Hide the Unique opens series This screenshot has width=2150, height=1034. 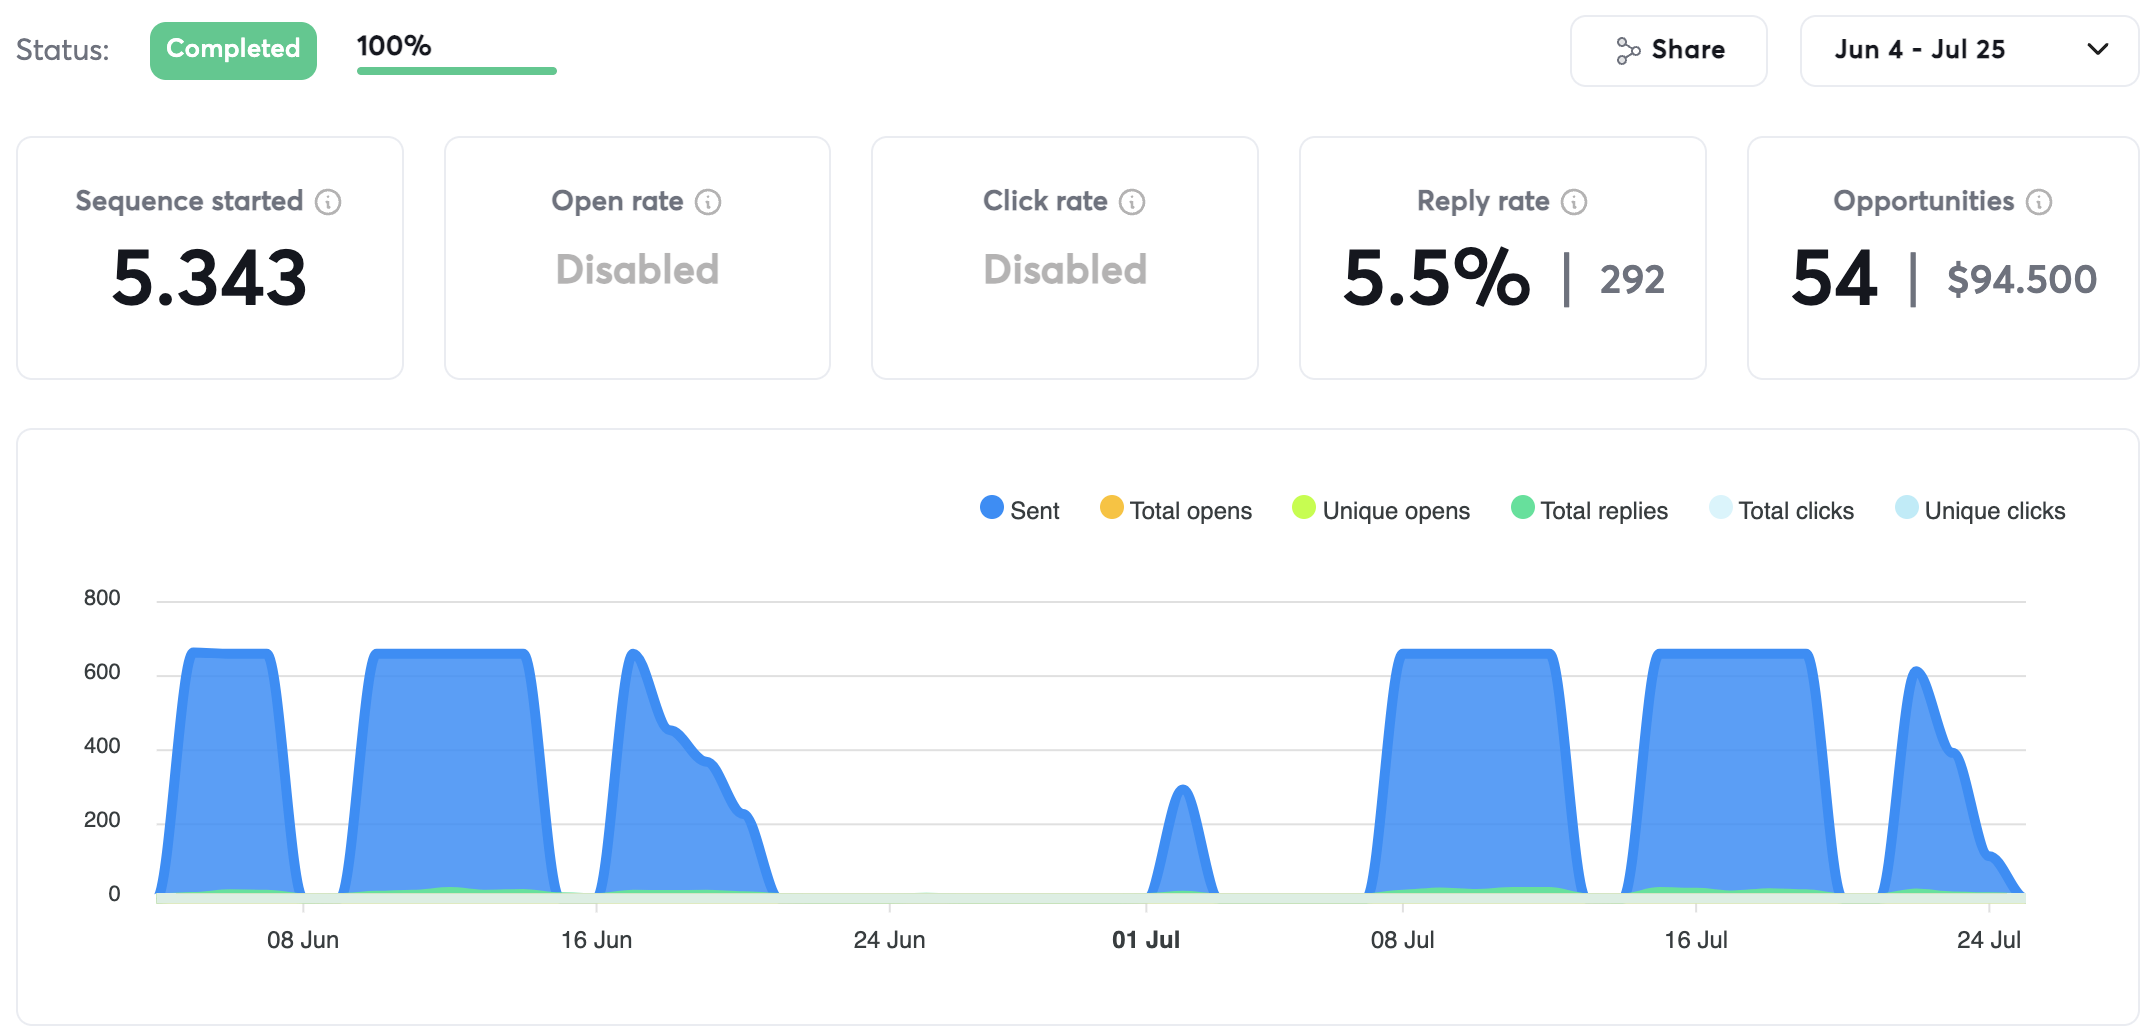coord(1380,510)
